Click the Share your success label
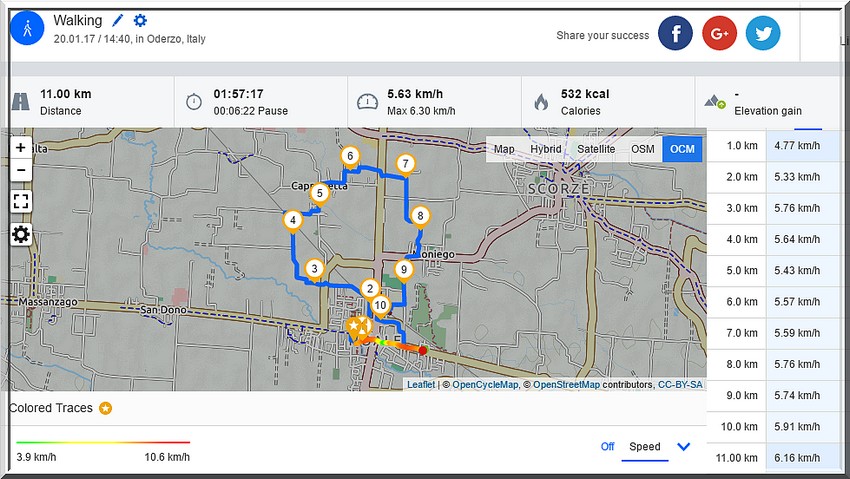This screenshot has width=850, height=479. point(603,35)
